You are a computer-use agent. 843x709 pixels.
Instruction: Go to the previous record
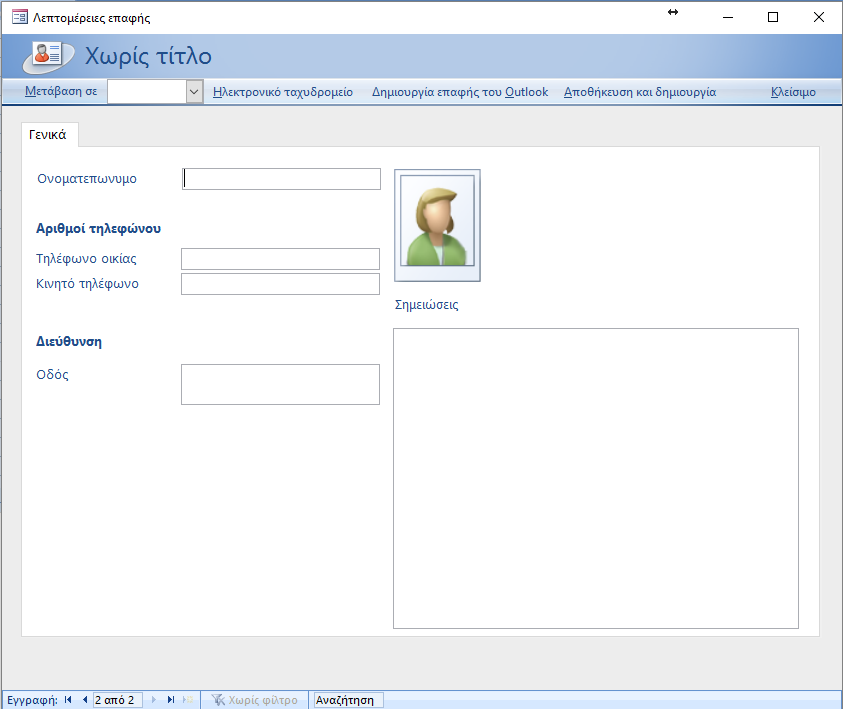click(85, 699)
